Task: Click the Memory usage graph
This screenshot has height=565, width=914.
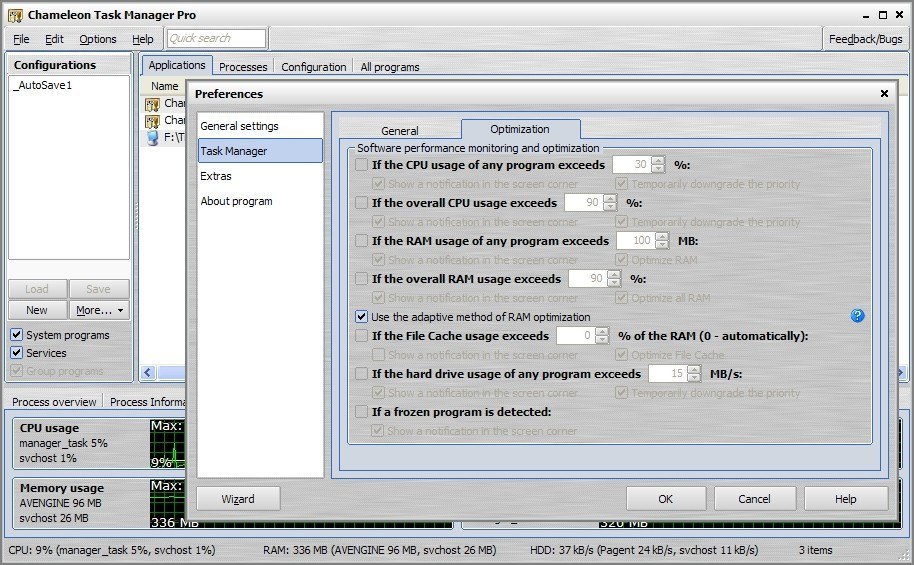Action: coord(167,503)
